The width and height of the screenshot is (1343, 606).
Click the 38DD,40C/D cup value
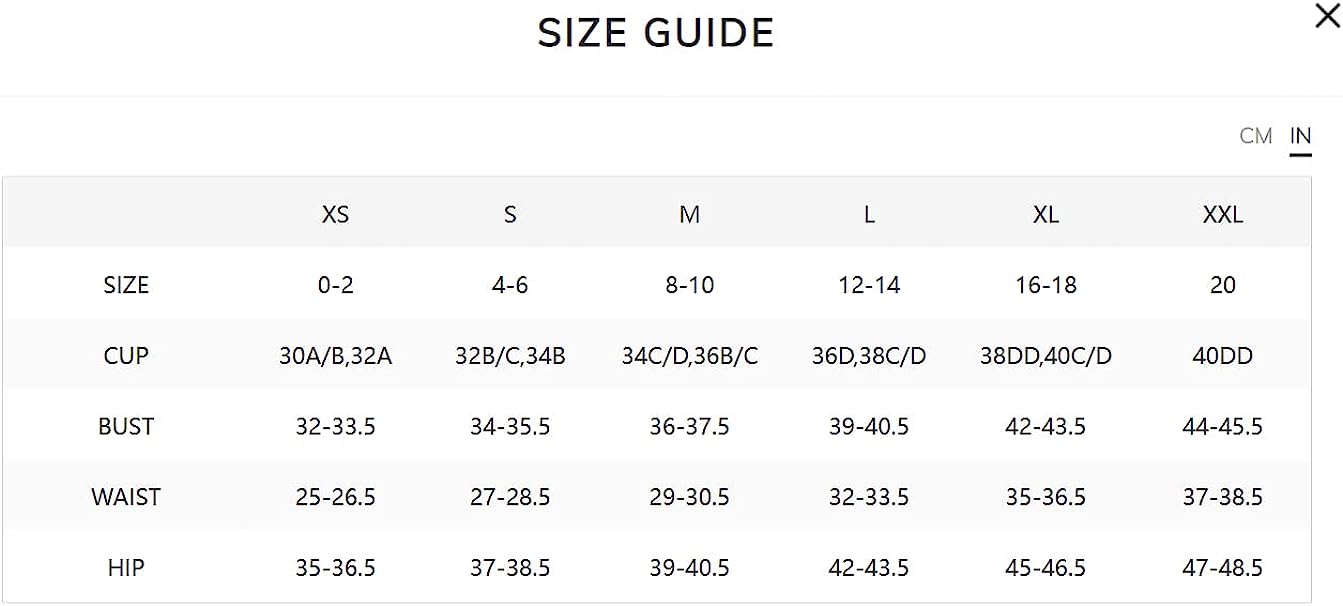click(x=1046, y=356)
